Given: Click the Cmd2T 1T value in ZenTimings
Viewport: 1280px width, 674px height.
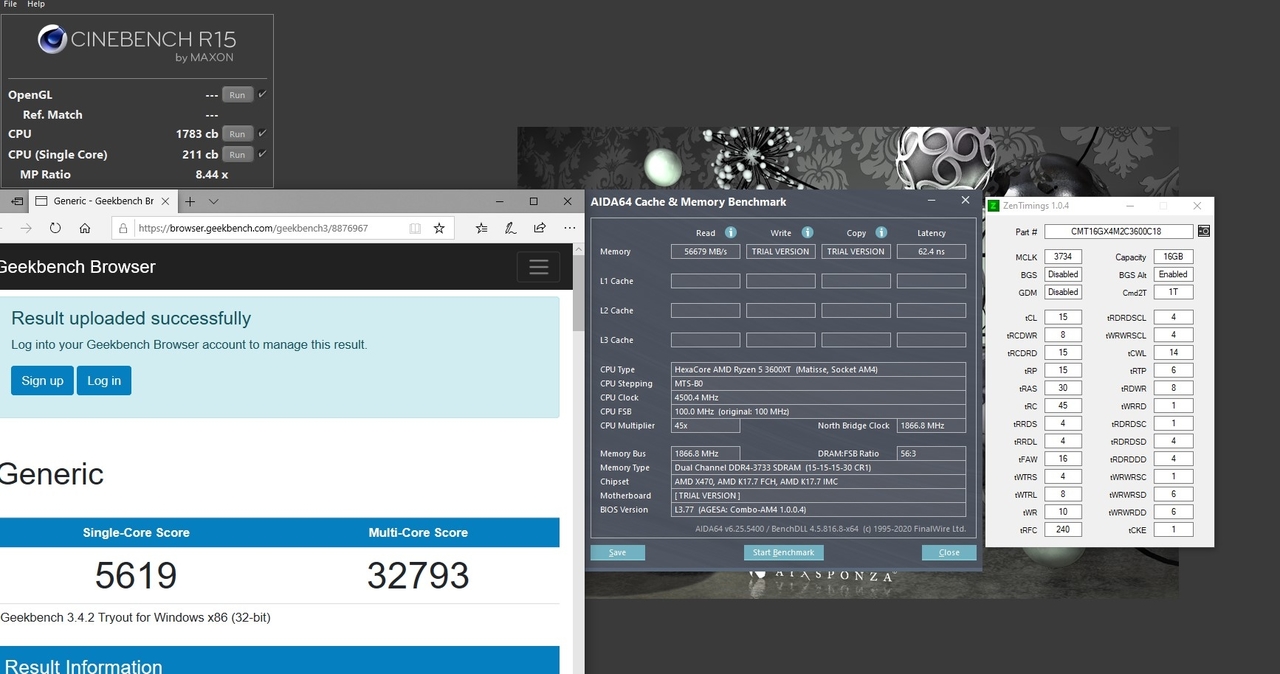Looking at the screenshot, I should pos(1173,292).
